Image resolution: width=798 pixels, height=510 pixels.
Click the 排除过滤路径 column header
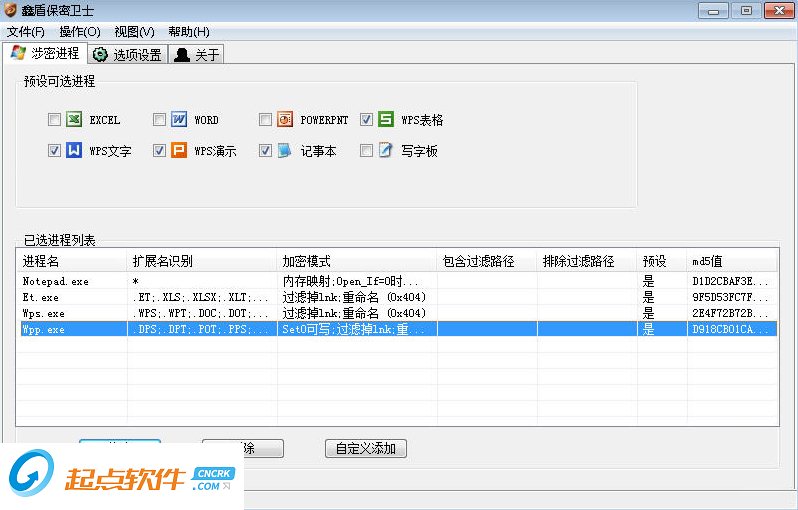[x=587, y=261]
